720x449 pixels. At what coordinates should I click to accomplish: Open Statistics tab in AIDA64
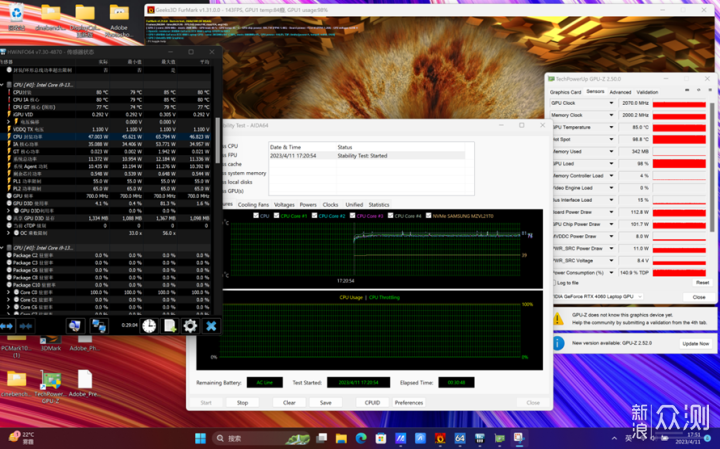[379, 205]
